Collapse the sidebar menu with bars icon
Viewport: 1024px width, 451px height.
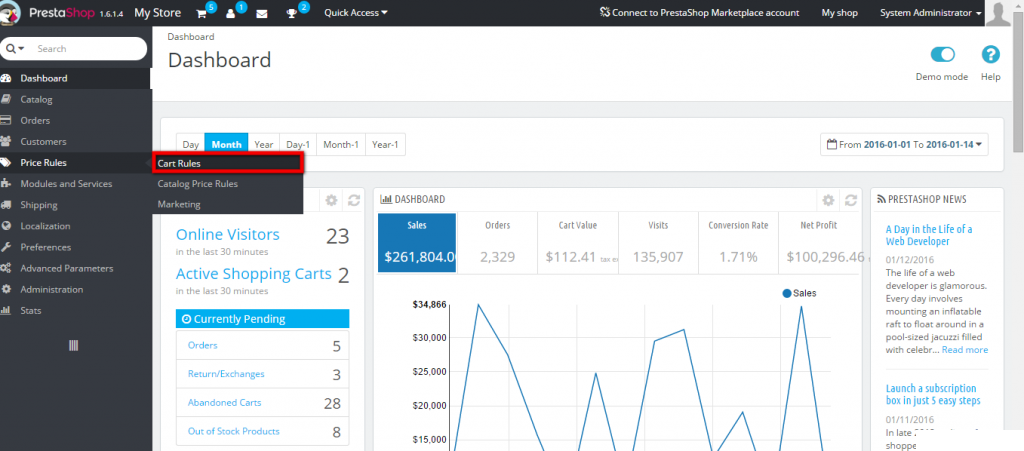tap(73, 345)
